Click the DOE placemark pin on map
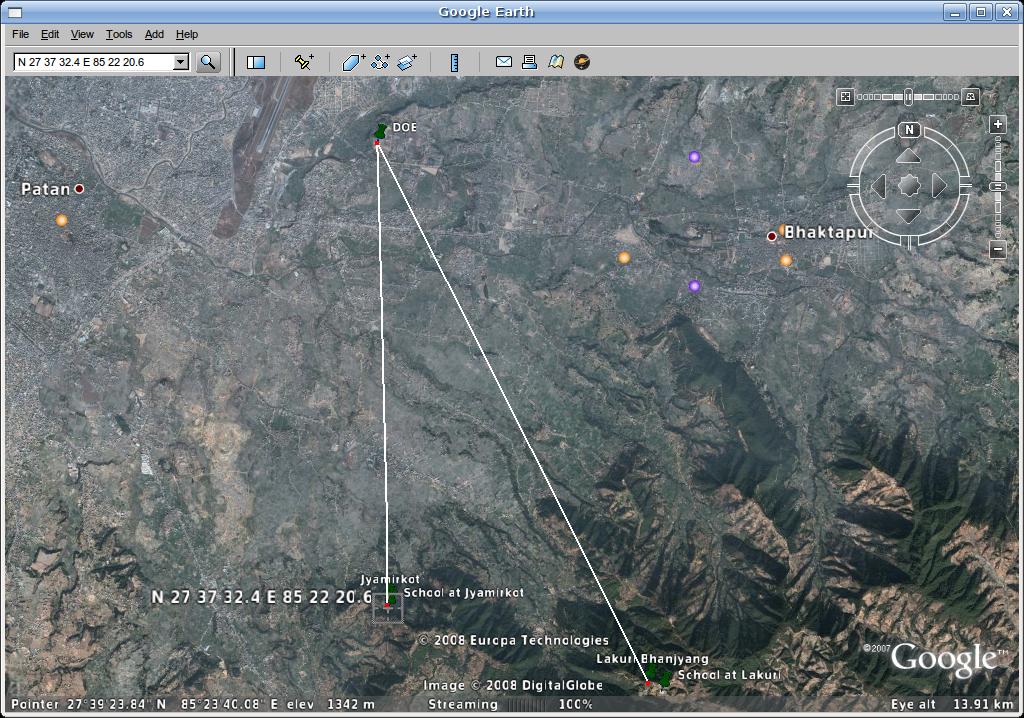 380,132
